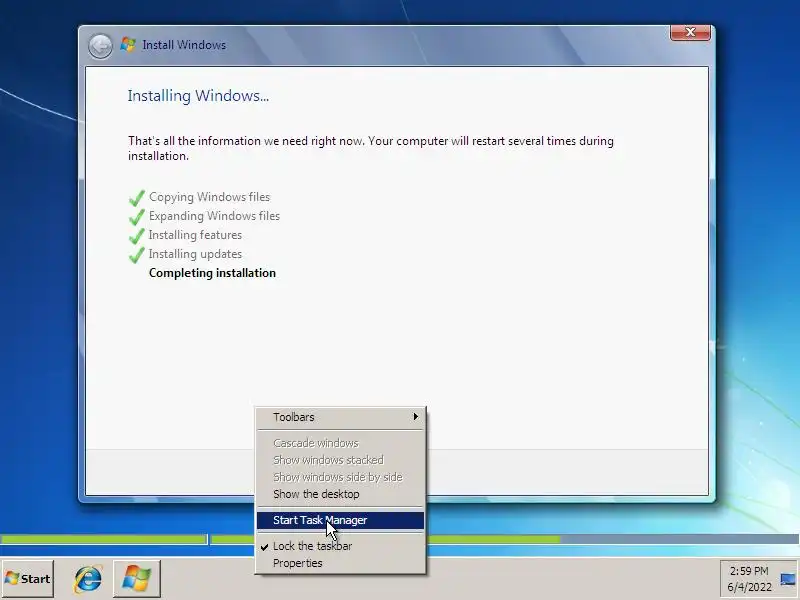
Task: Click the Expanding Windows files text
Action: pyautogui.click(x=214, y=216)
